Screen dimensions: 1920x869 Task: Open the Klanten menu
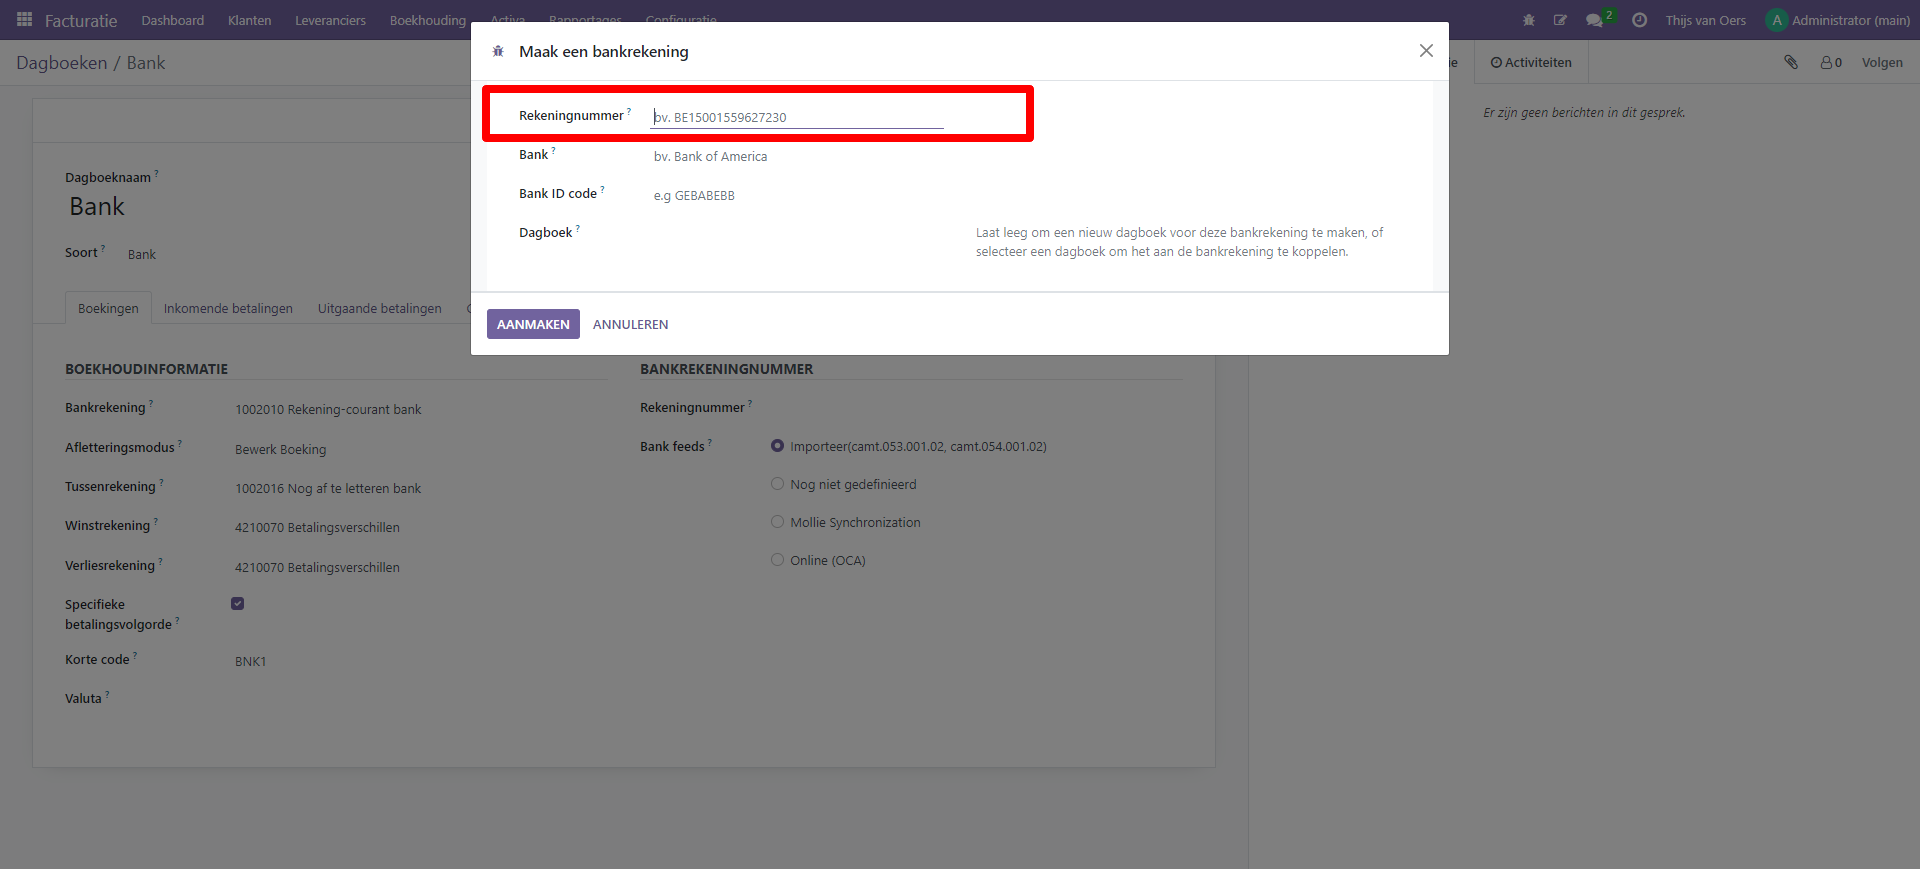pyautogui.click(x=249, y=20)
